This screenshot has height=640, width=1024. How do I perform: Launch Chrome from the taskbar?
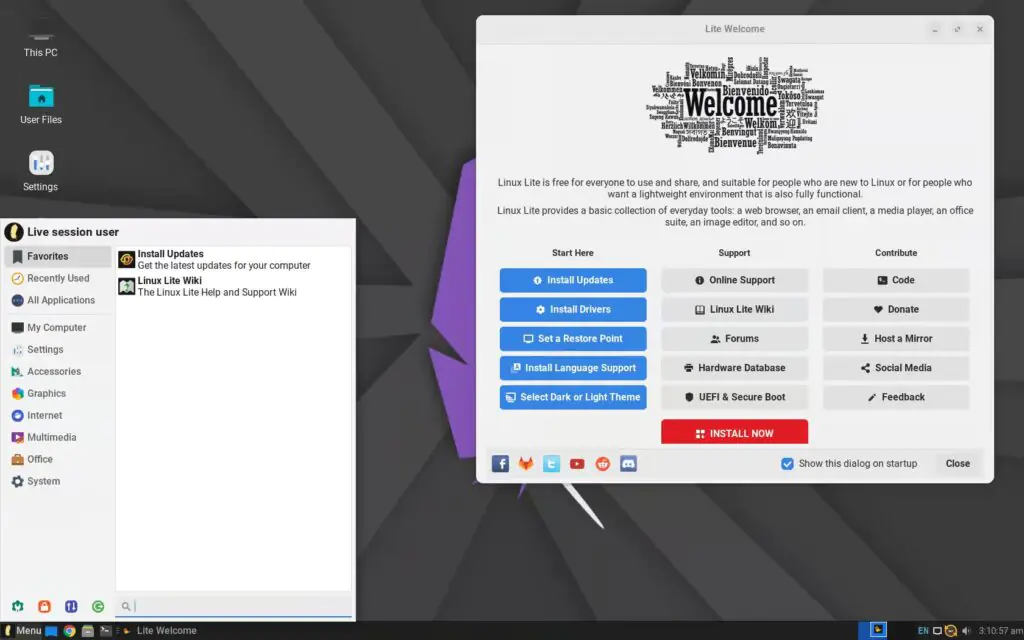coord(69,631)
